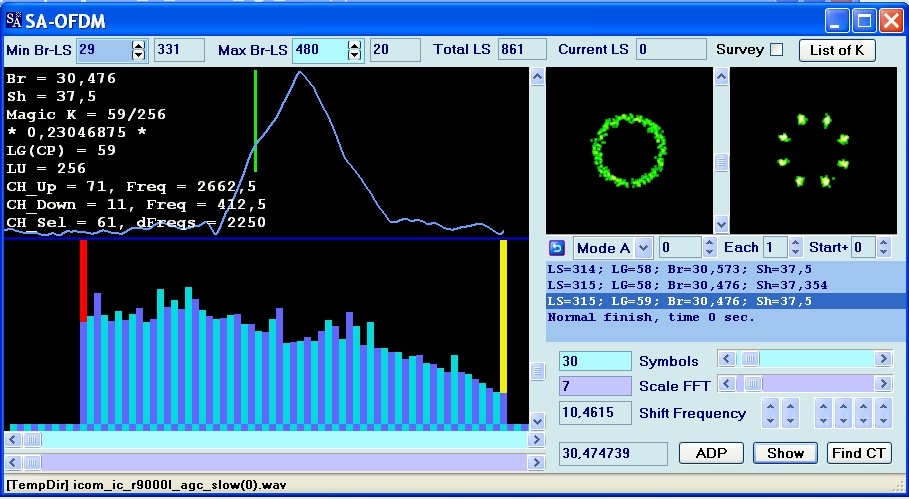This screenshot has height=499, width=909.
Task: Click Symbols slider right arrow
Action: click(x=883, y=359)
